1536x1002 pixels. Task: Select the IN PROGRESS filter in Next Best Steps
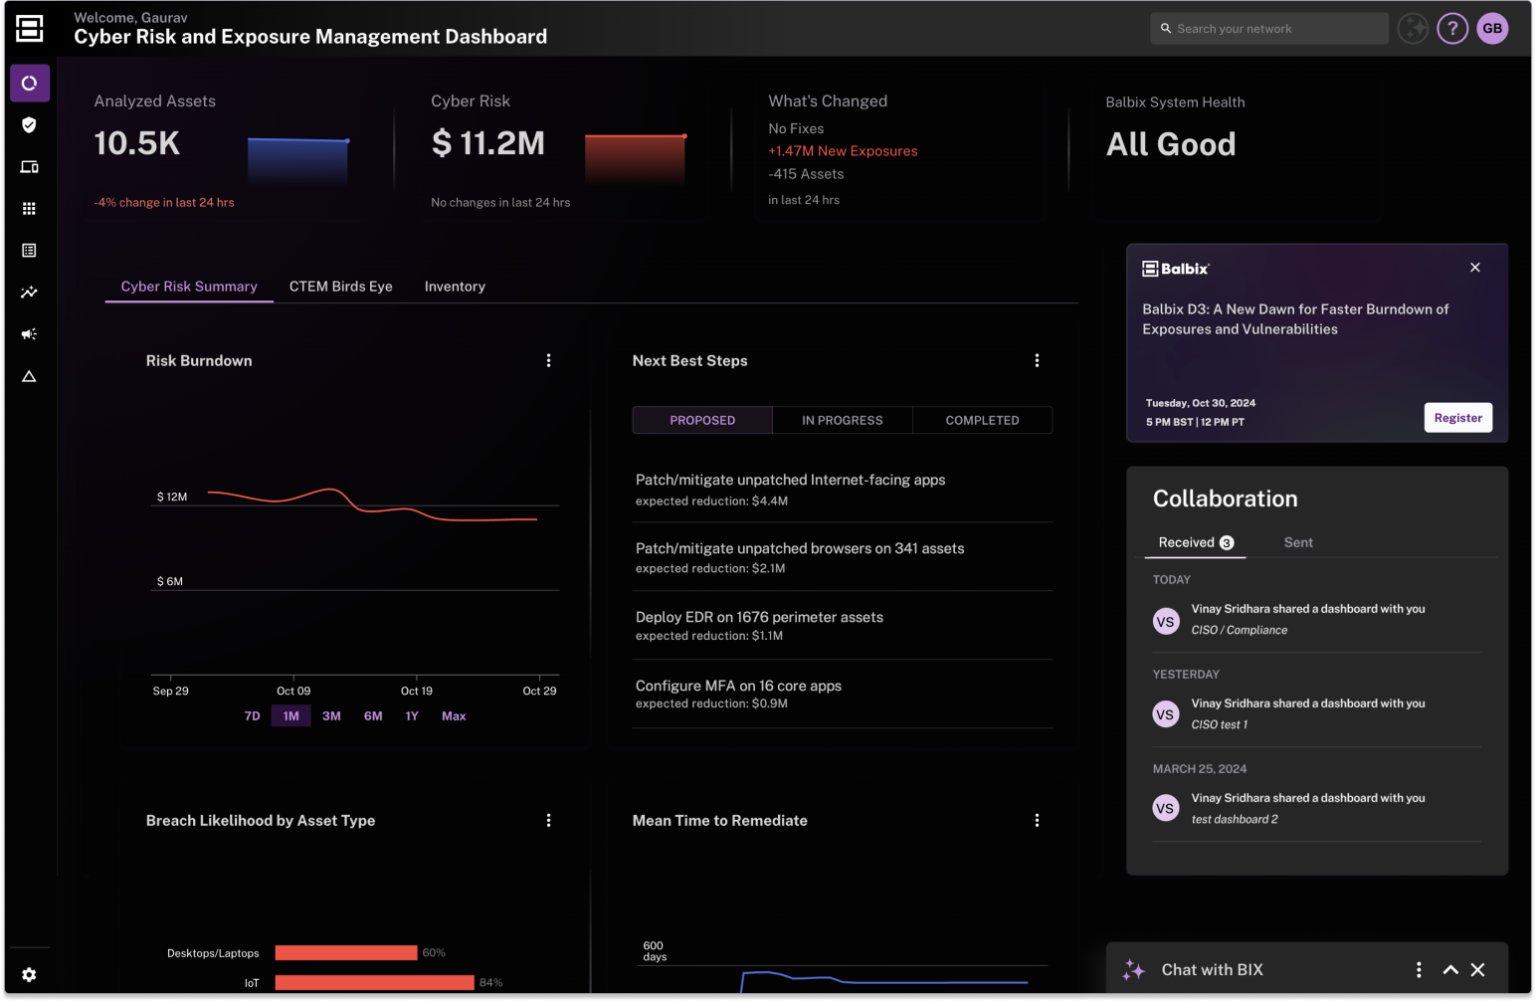pyautogui.click(x=841, y=420)
